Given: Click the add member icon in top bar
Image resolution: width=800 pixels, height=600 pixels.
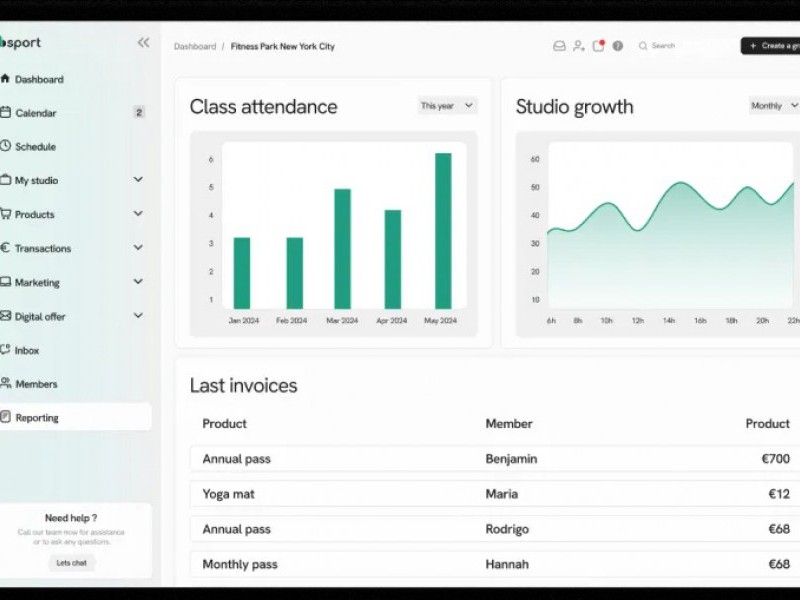Looking at the screenshot, I should pos(578,46).
